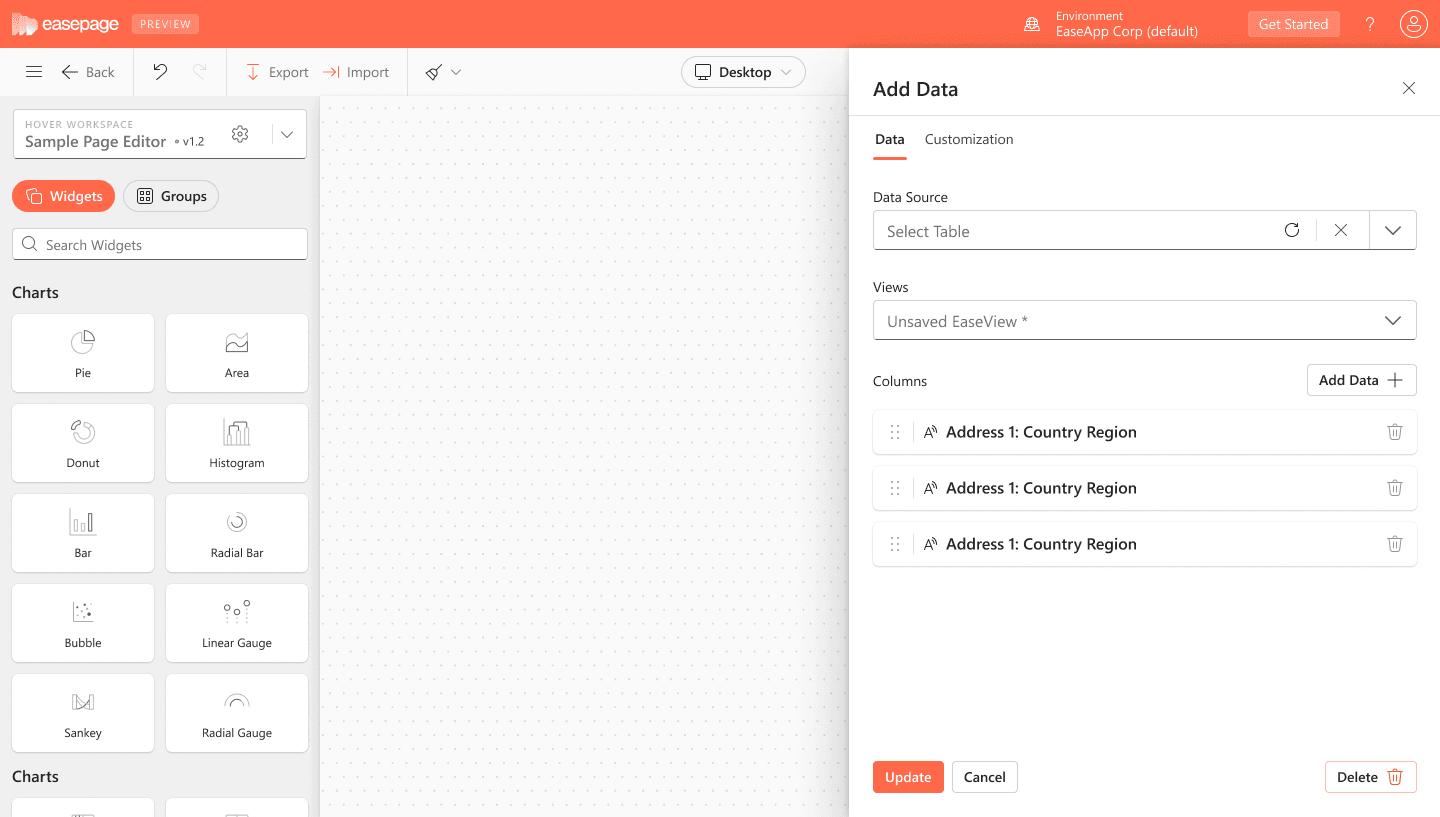Switch to the Groups tab

click(x=171, y=196)
